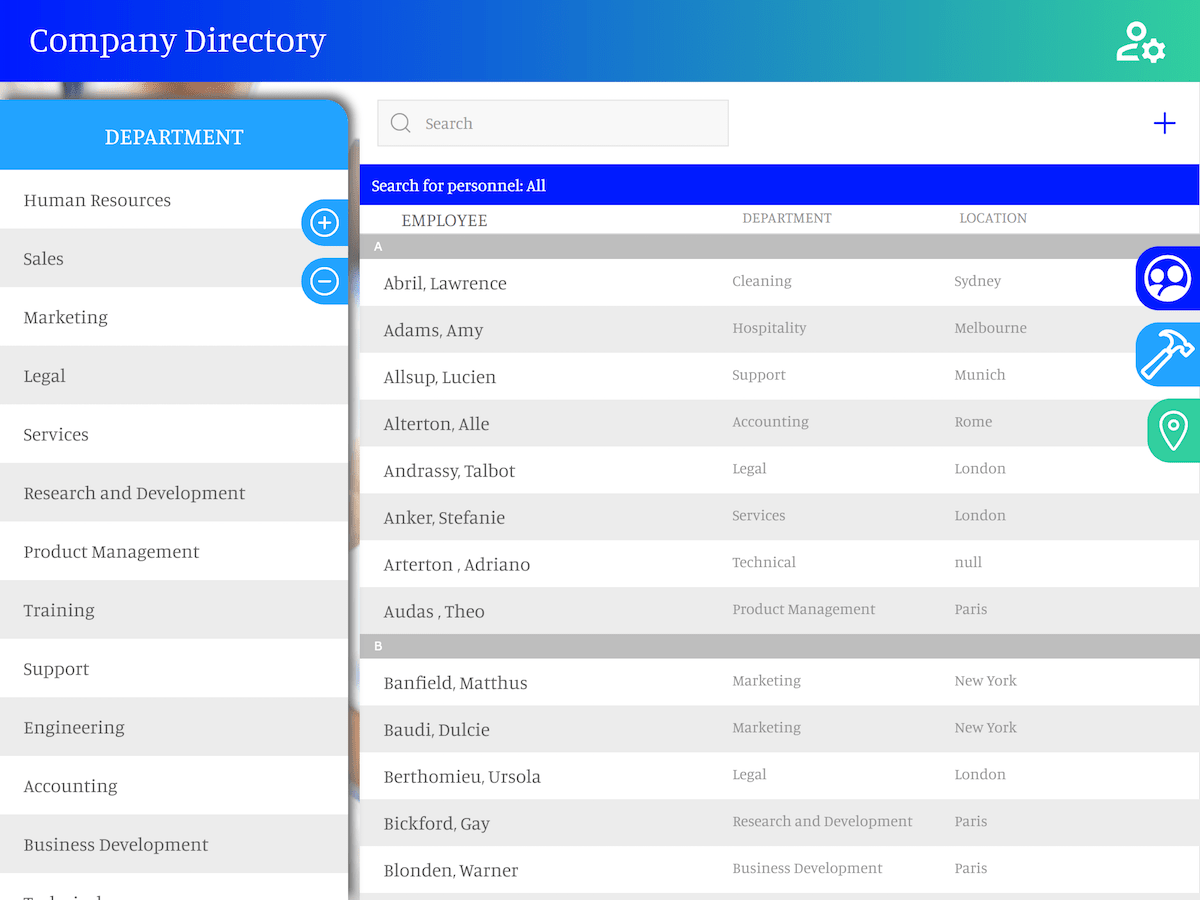
Task: Click Hospitality in Adams row
Action: click(x=769, y=328)
